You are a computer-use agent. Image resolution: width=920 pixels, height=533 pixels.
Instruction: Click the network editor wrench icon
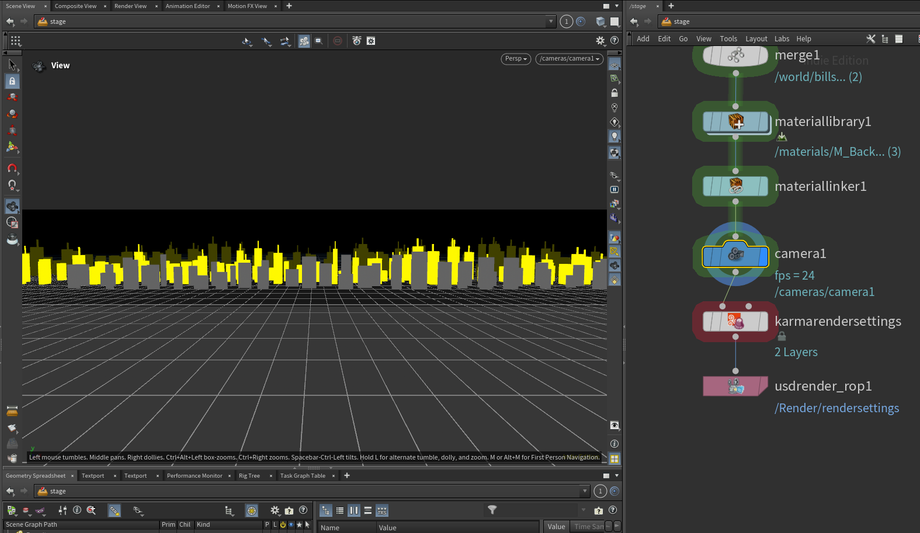click(871, 39)
